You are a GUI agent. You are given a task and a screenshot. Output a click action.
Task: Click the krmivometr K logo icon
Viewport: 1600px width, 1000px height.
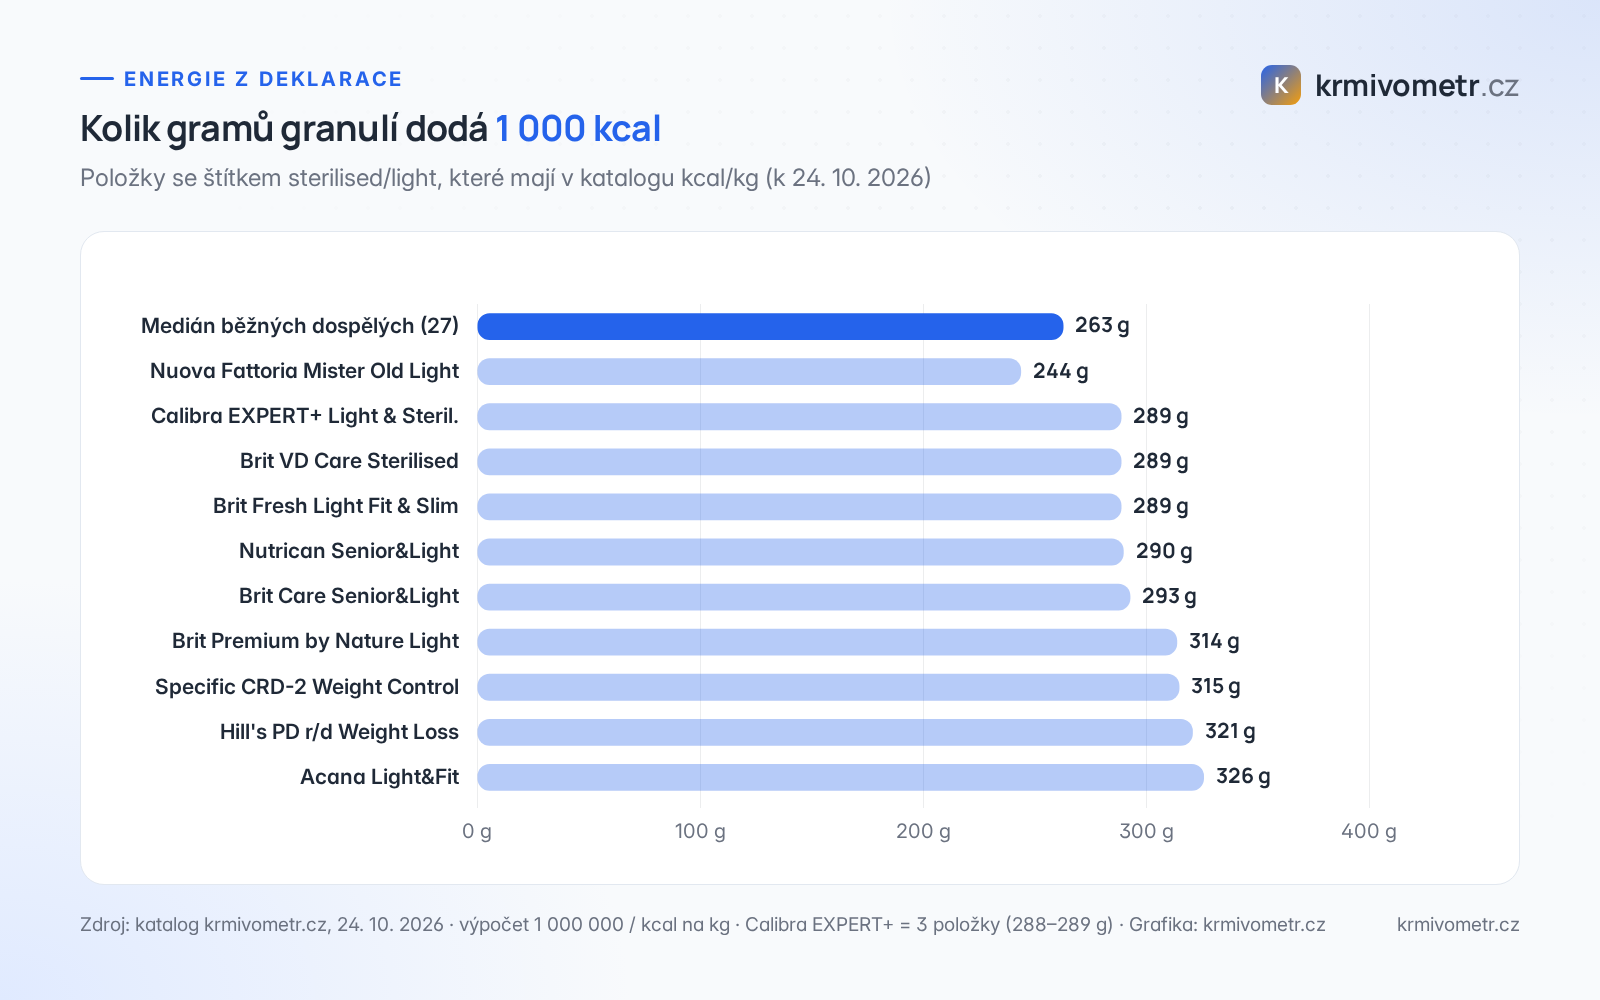(x=1281, y=85)
